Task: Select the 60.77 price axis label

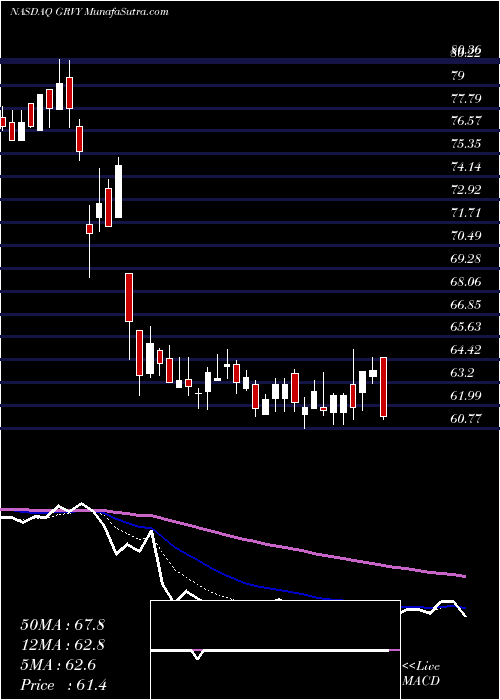Action: click(x=467, y=418)
